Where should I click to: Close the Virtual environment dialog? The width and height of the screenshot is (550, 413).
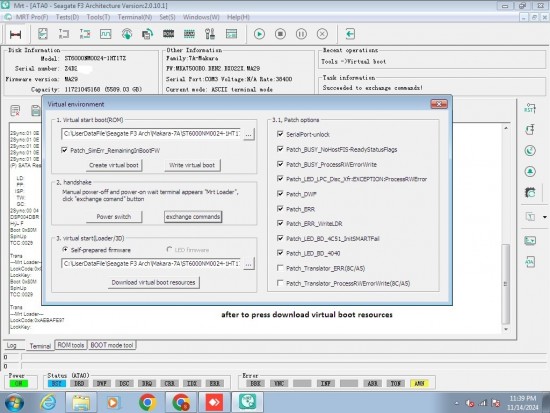(439, 104)
